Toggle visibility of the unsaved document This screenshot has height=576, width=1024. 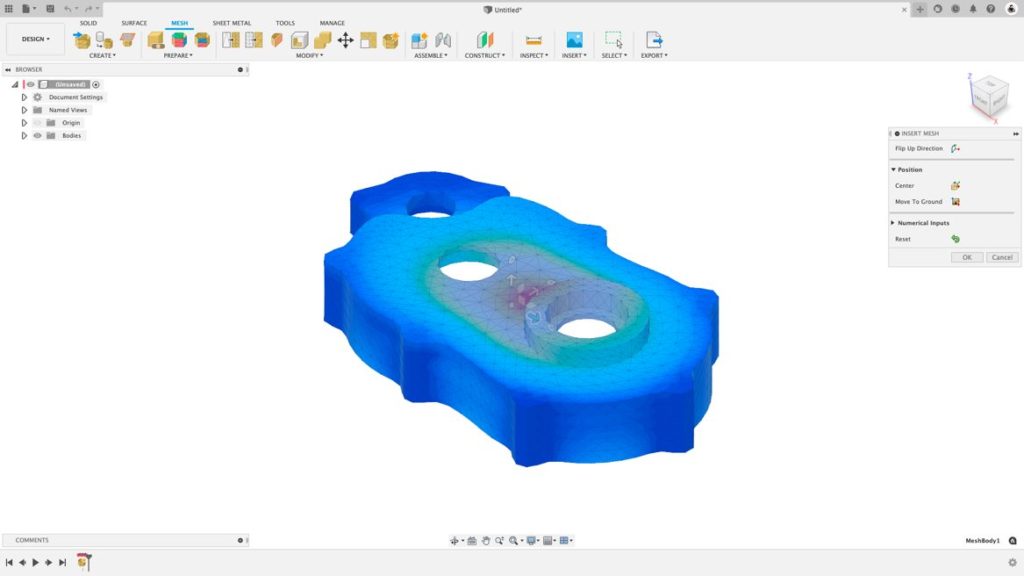tap(30, 84)
